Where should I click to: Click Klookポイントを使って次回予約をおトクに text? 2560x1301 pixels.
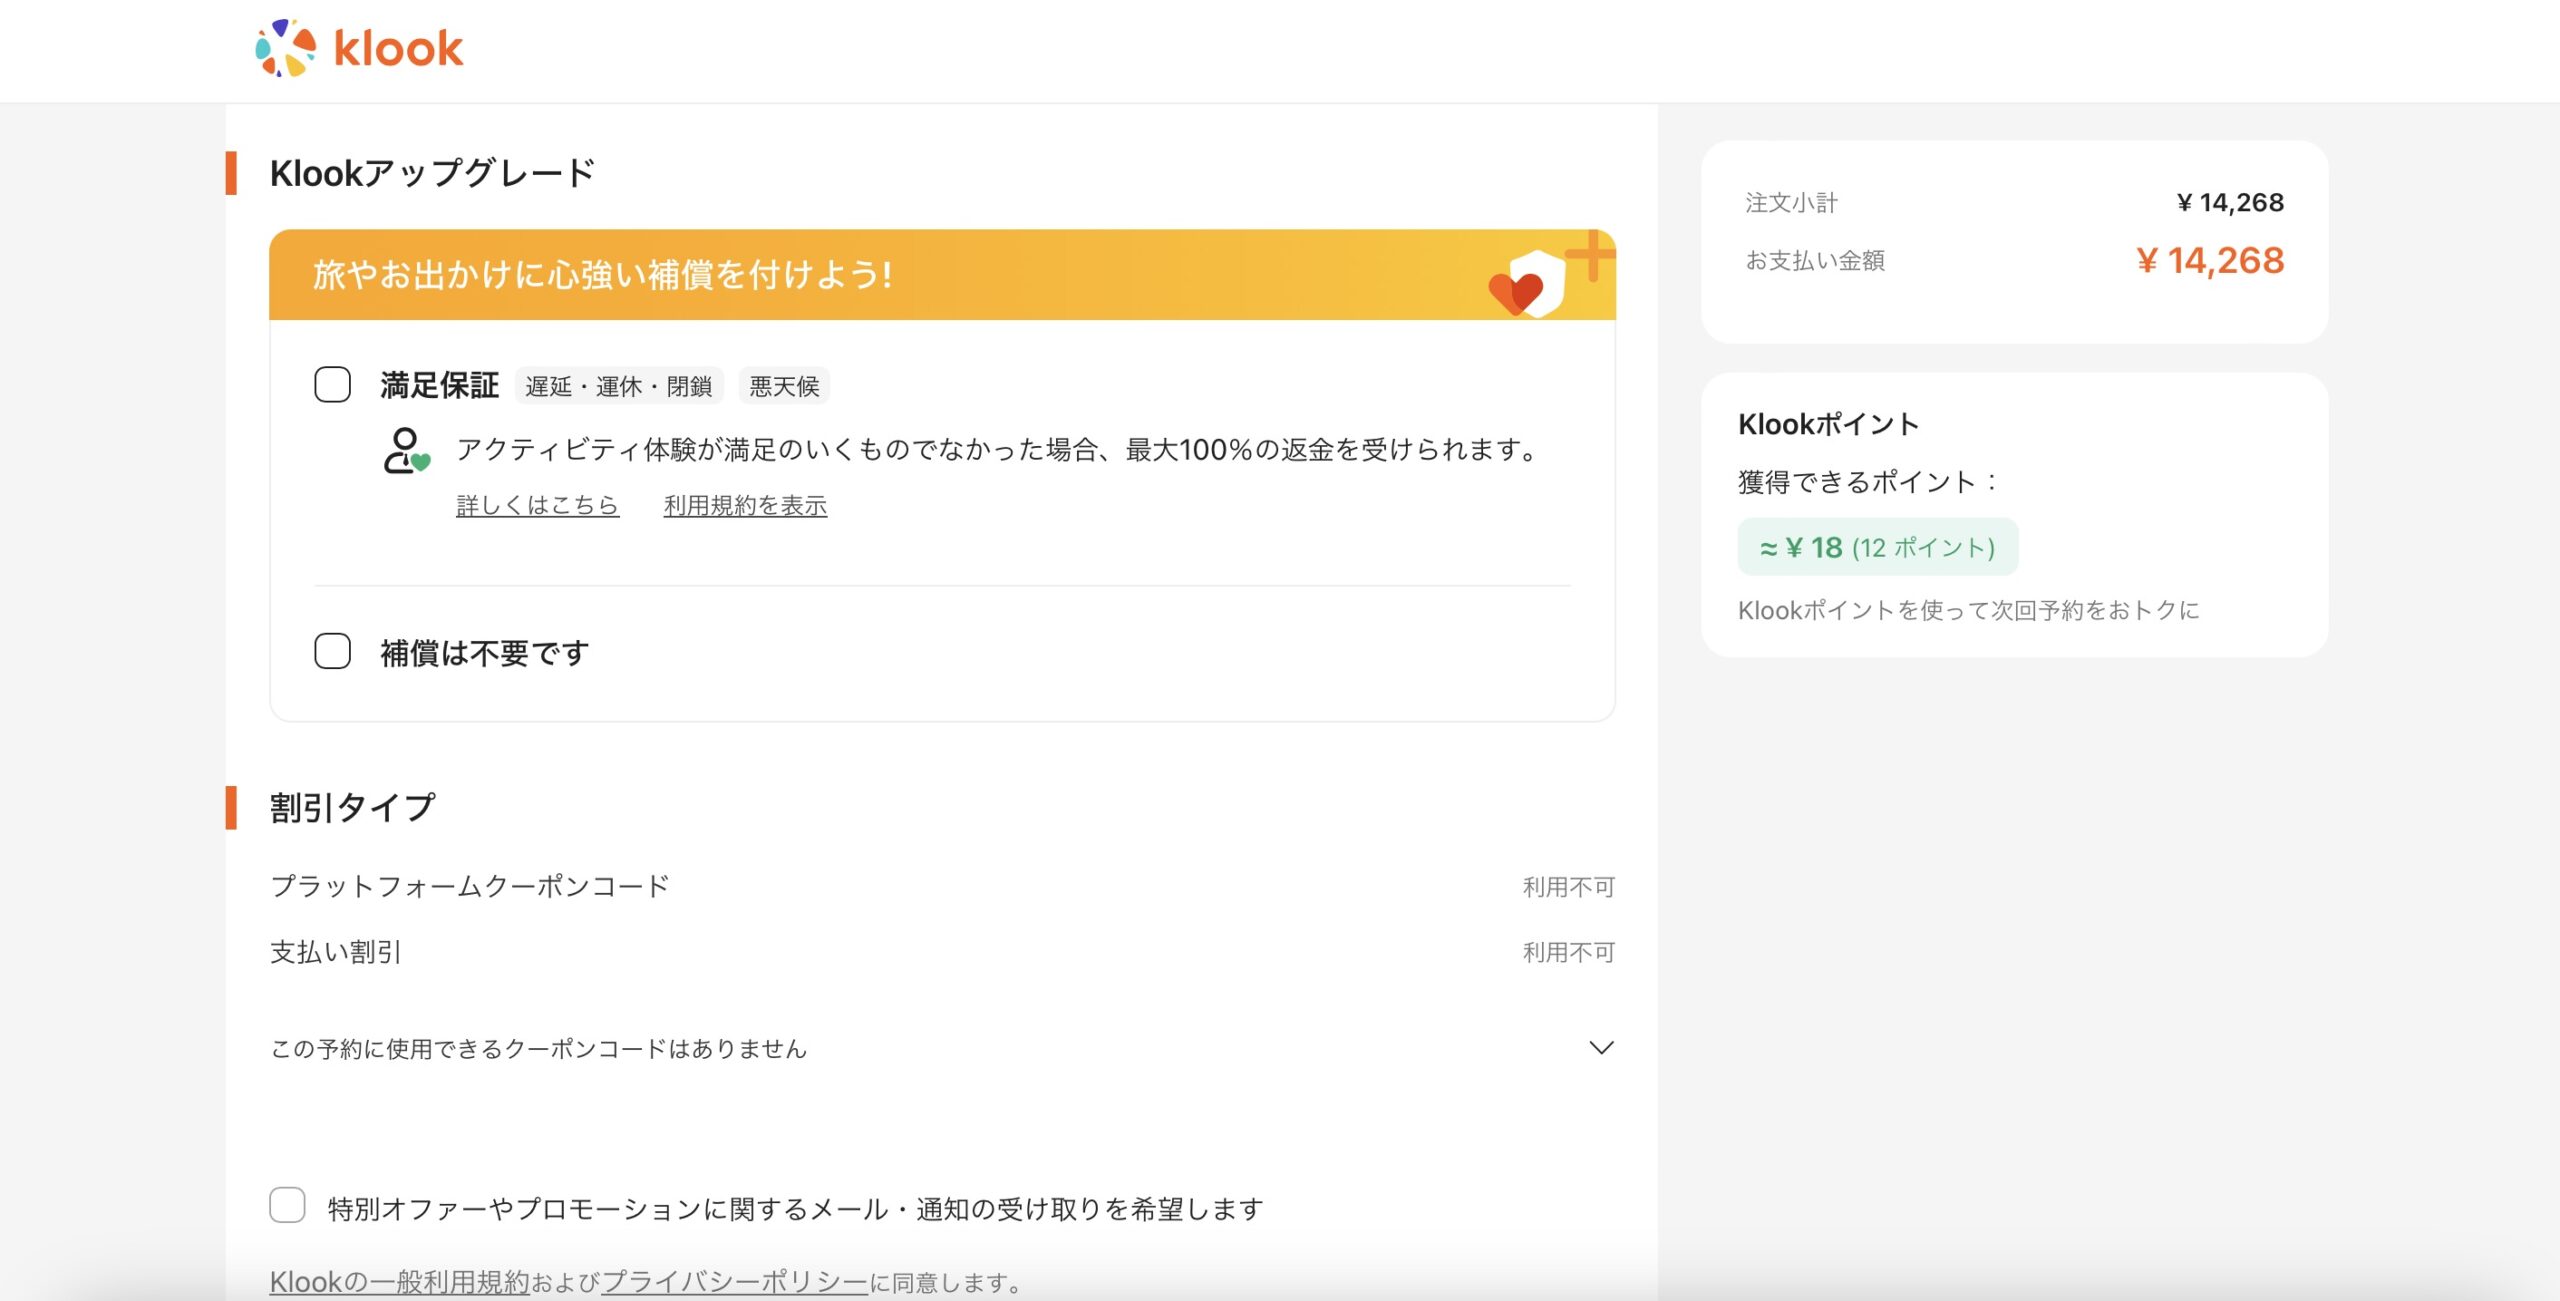tap(1968, 610)
